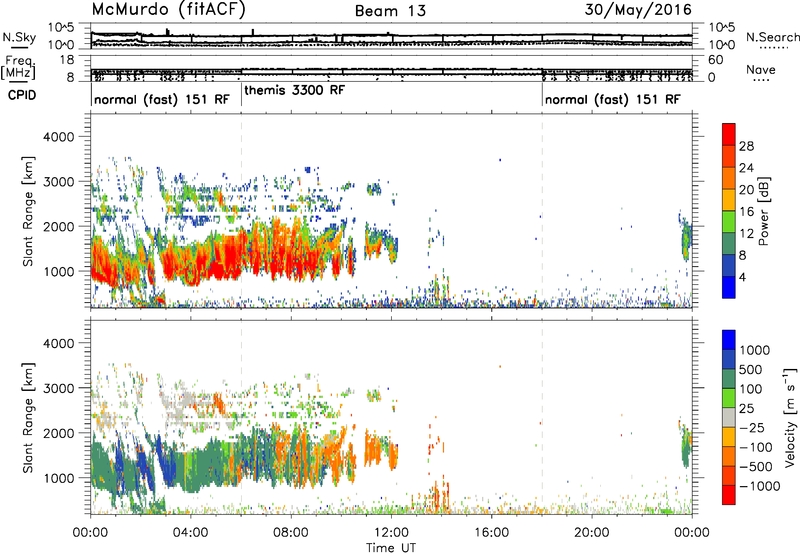Viewport: 800px width, 554px height.
Task: Click the '18' left tick of frequency panel
Action: (67, 60)
